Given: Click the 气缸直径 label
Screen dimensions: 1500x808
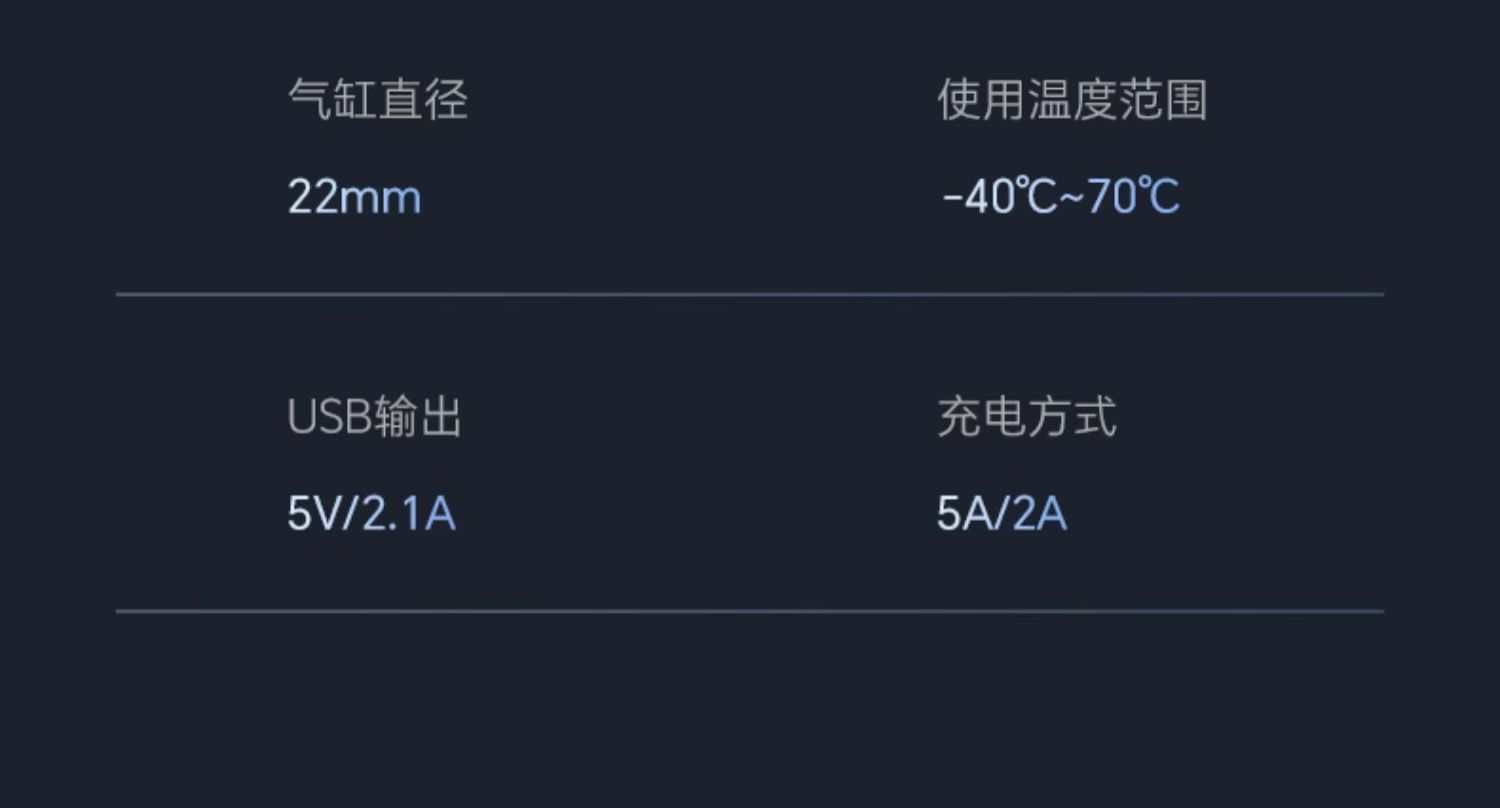Looking at the screenshot, I should tap(377, 101).
